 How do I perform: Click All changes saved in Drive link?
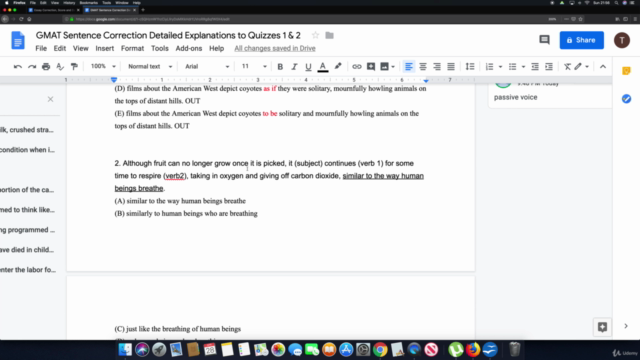click(x=275, y=48)
